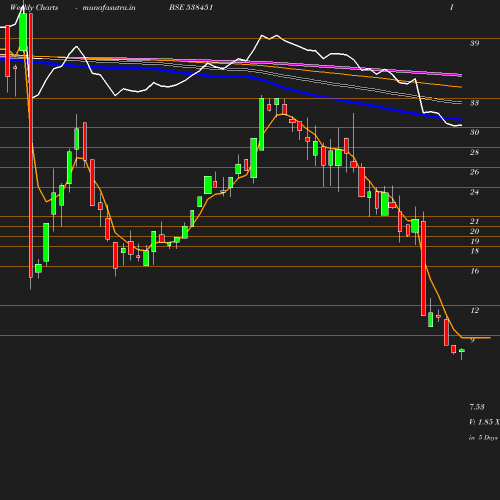Screen dimensions: 500x500
Task: Click the price label 21
Action: click(x=475, y=221)
